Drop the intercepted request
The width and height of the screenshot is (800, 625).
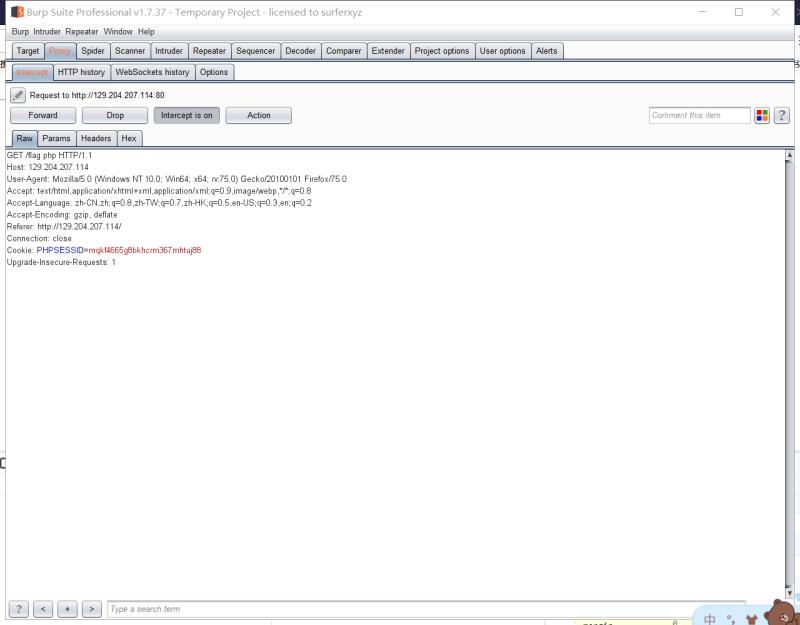tap(115, 115)
